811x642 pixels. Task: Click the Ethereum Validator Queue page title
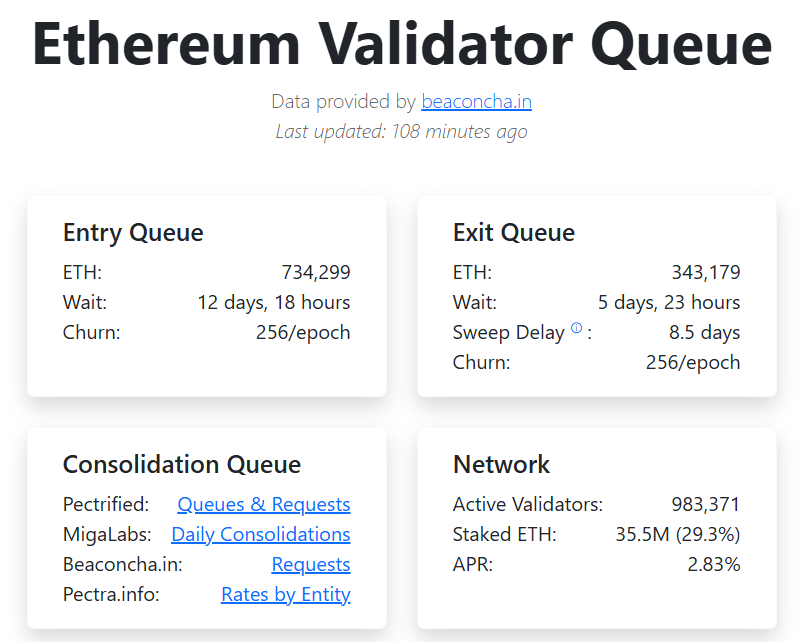click(x=402, y=42)
